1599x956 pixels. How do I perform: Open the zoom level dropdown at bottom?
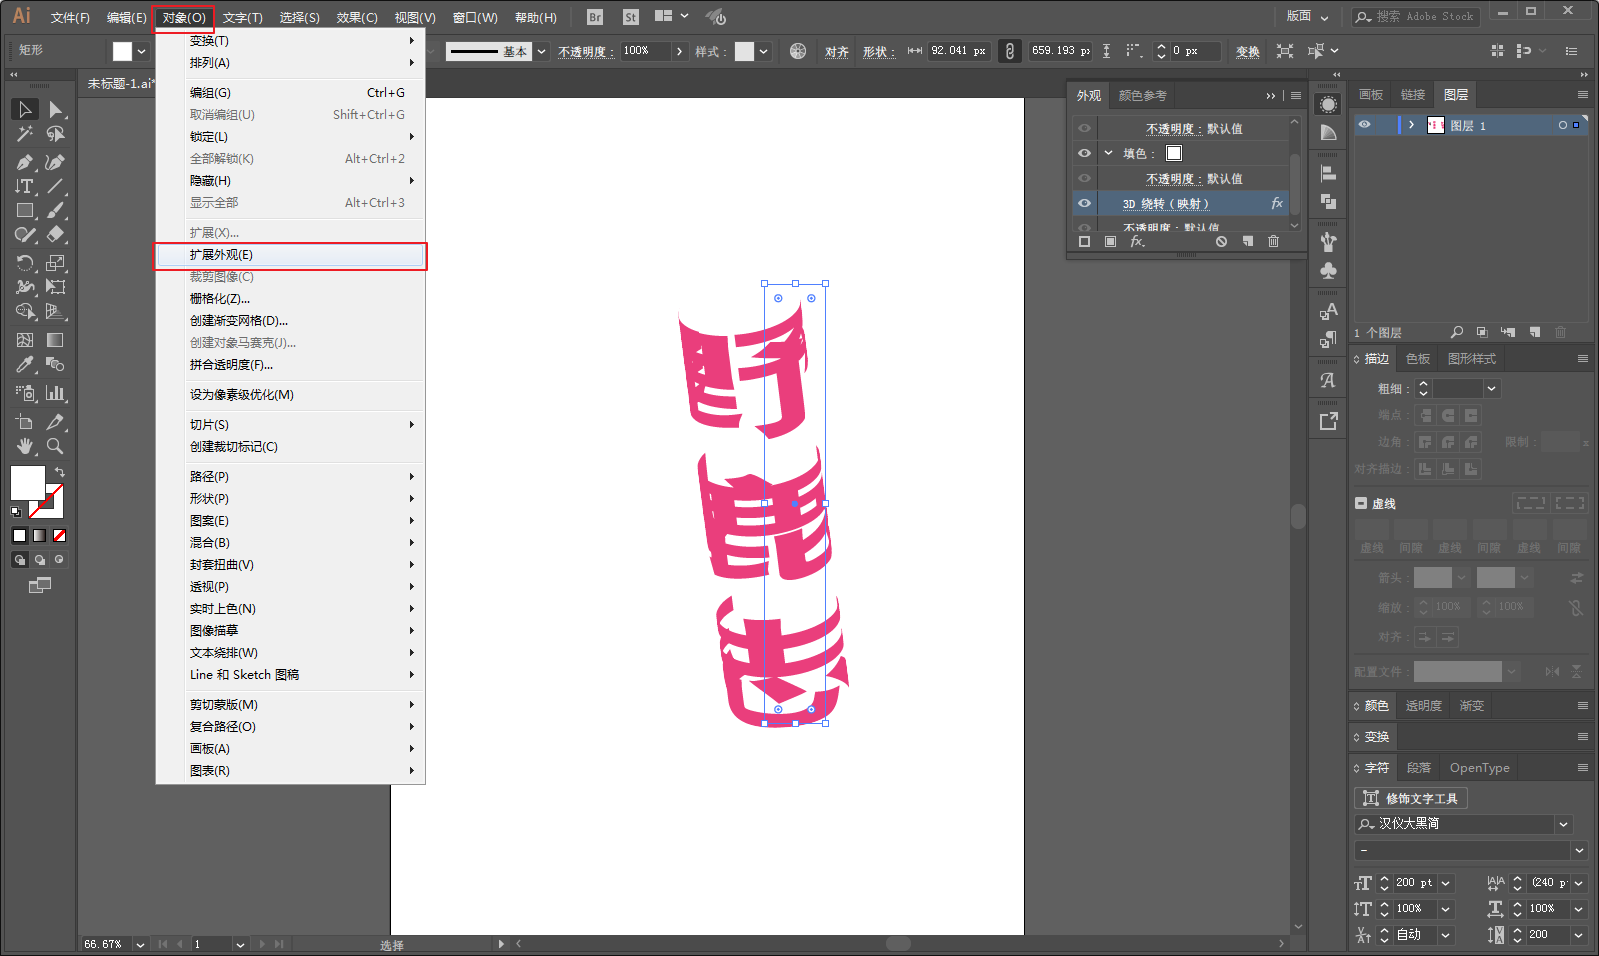pos(140,944)
